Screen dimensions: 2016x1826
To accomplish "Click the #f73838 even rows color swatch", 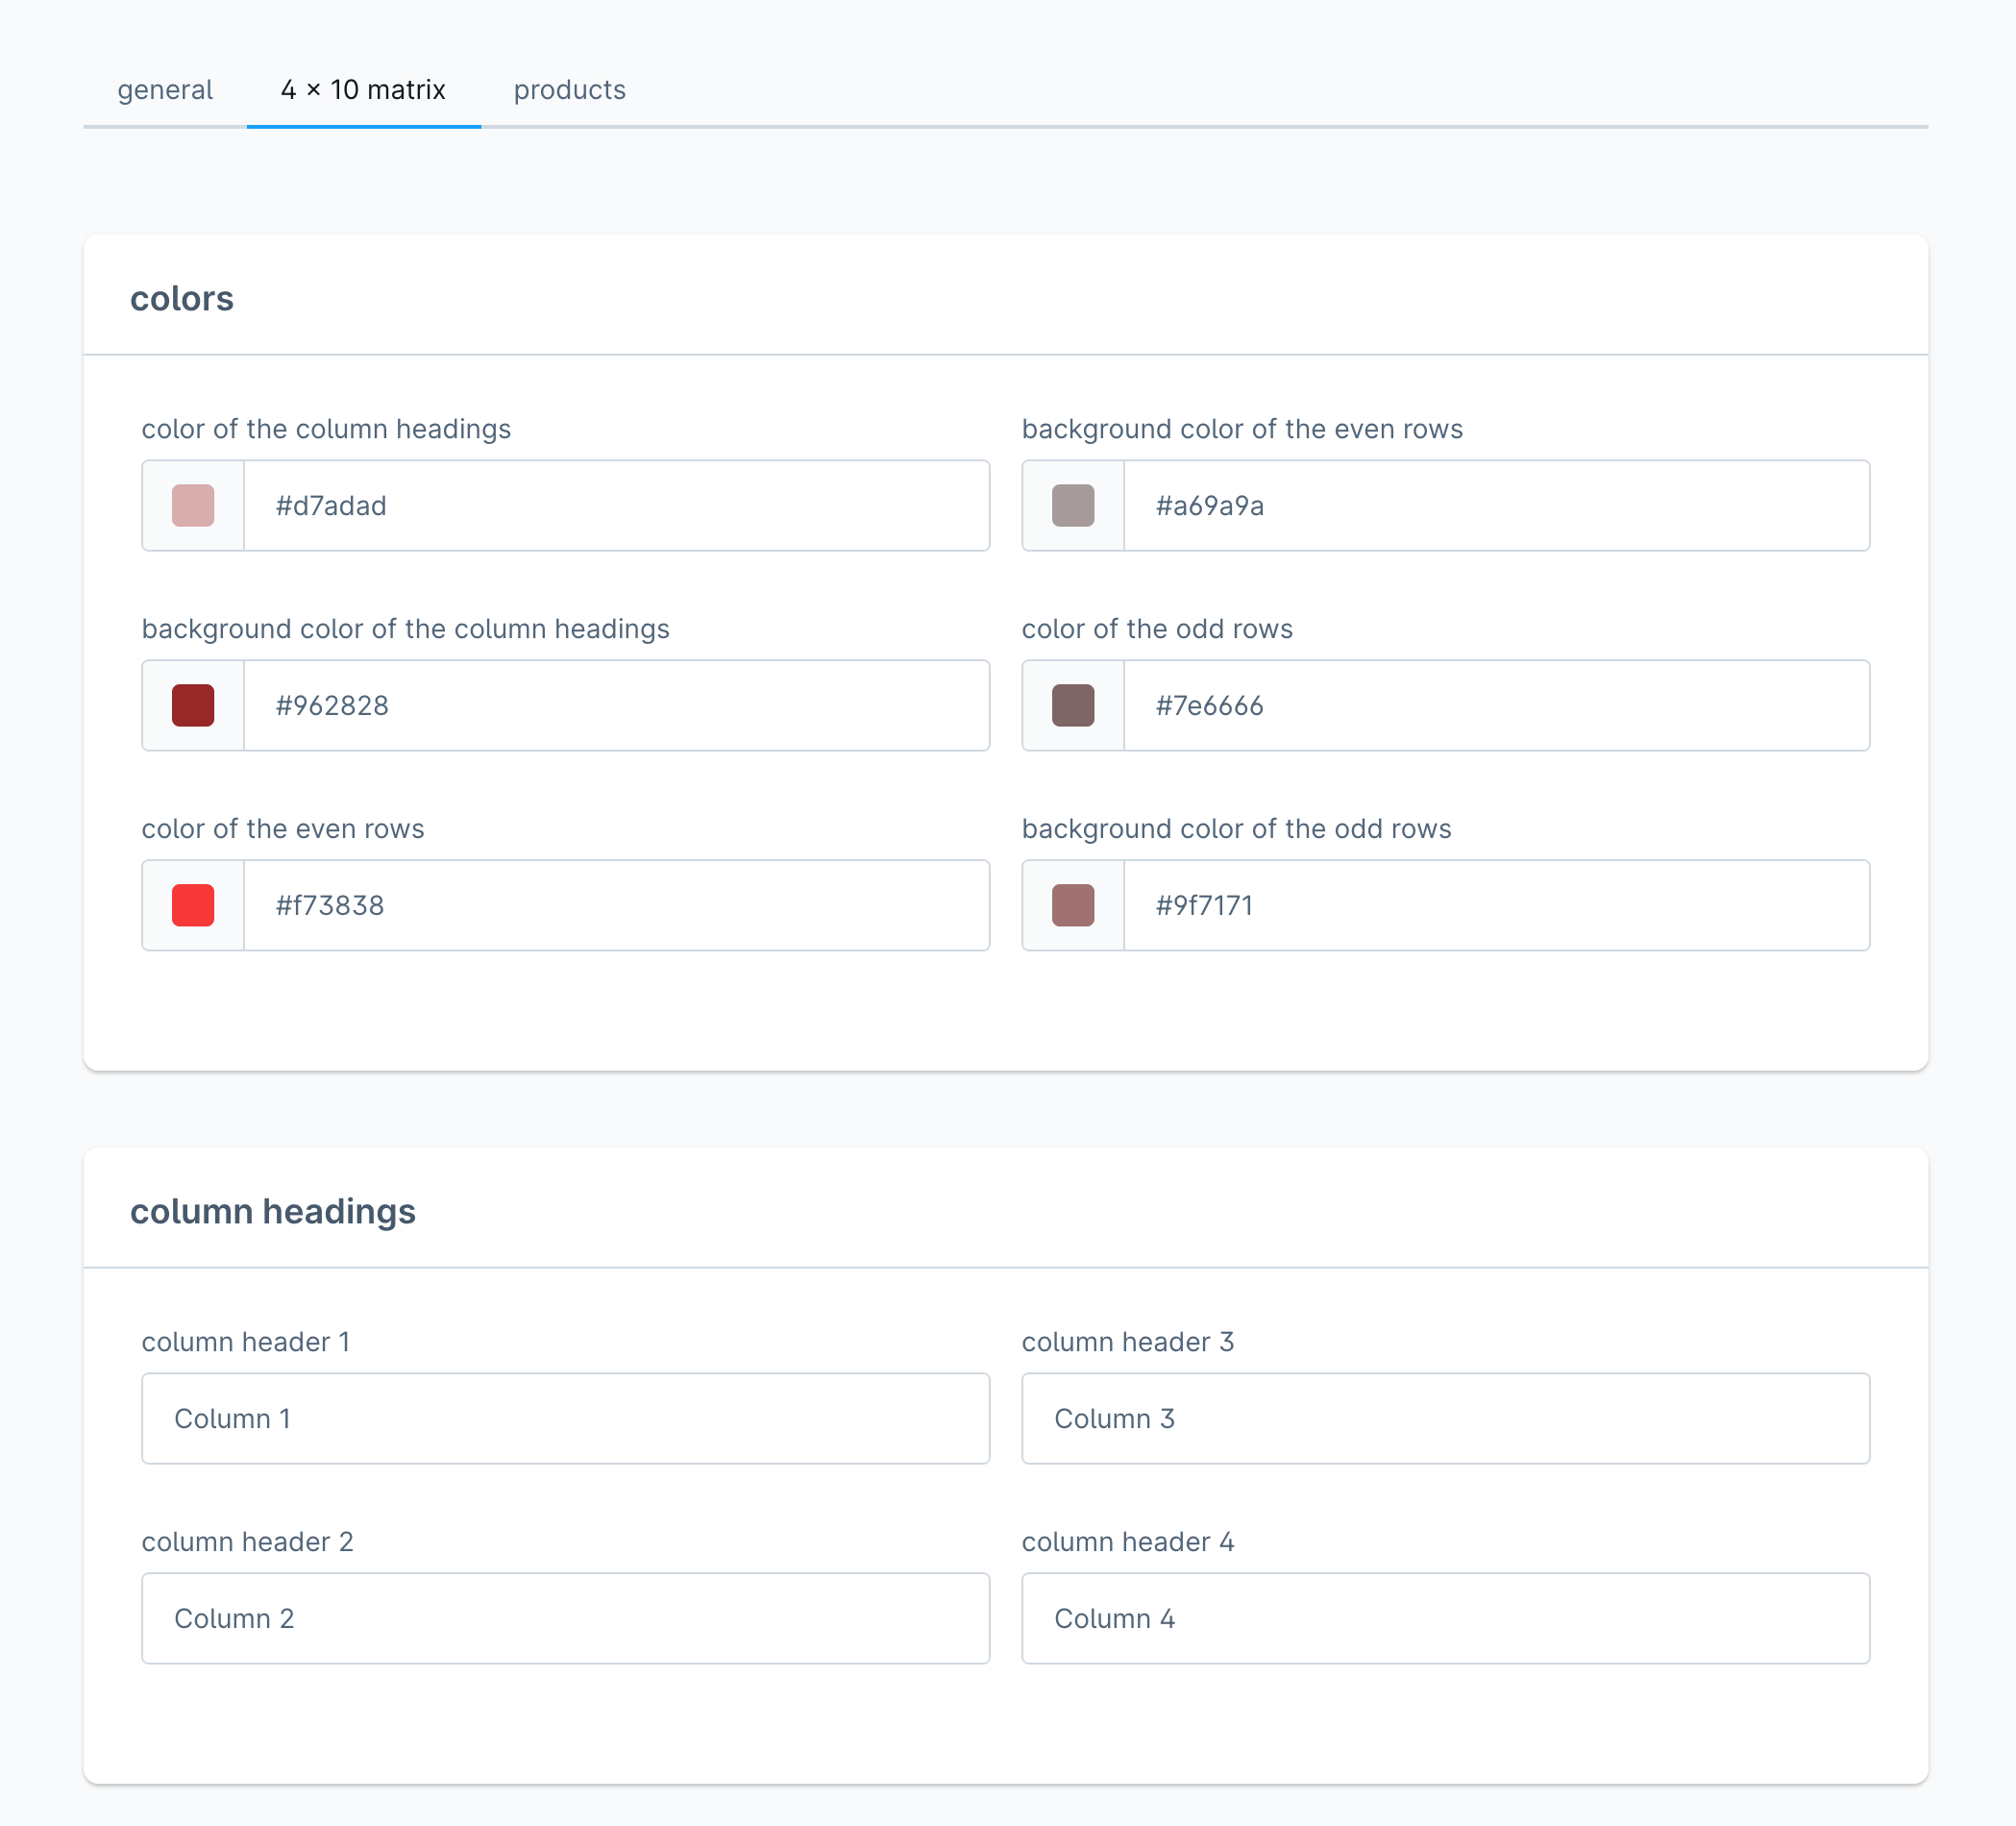I will [x=193, y=906].
